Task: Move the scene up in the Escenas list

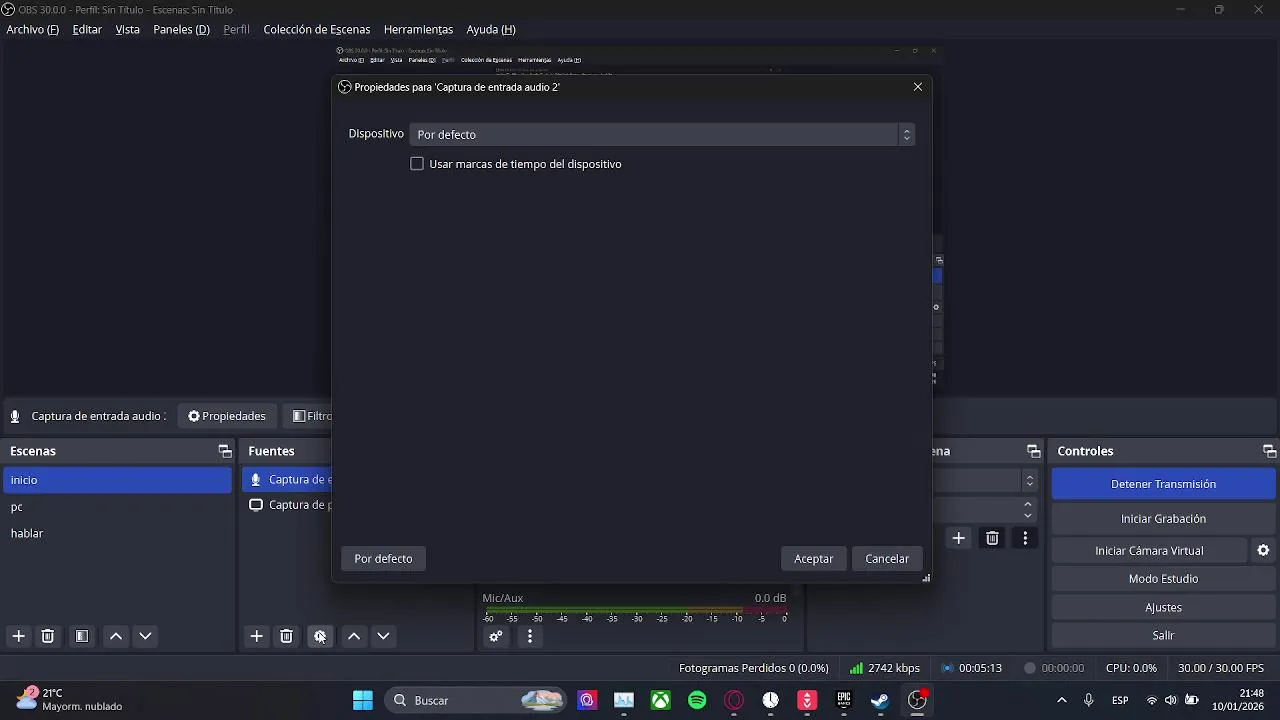Action: coord(116,636)
